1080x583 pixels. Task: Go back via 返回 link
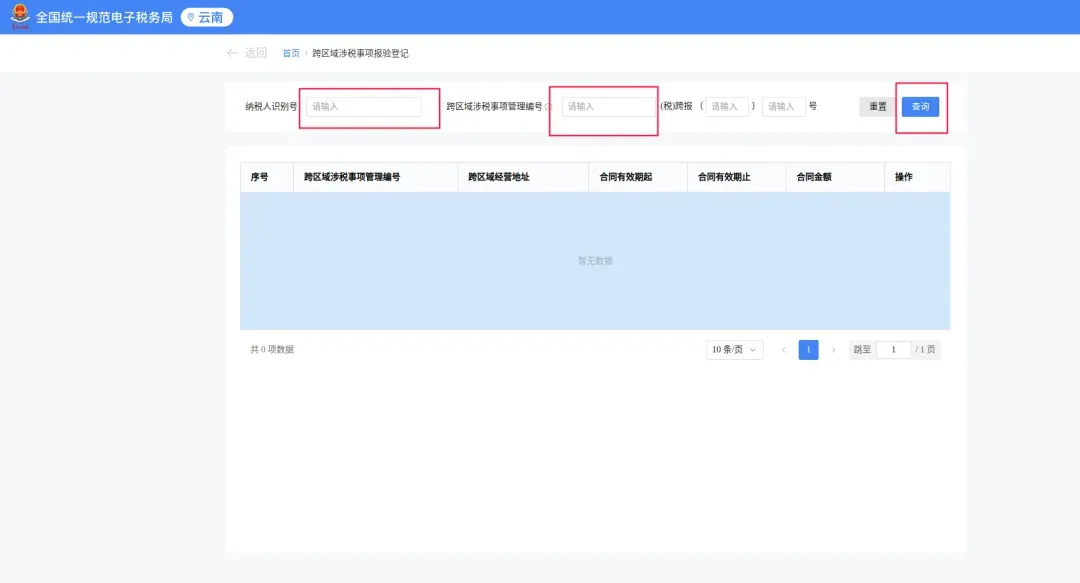[255, 53]
